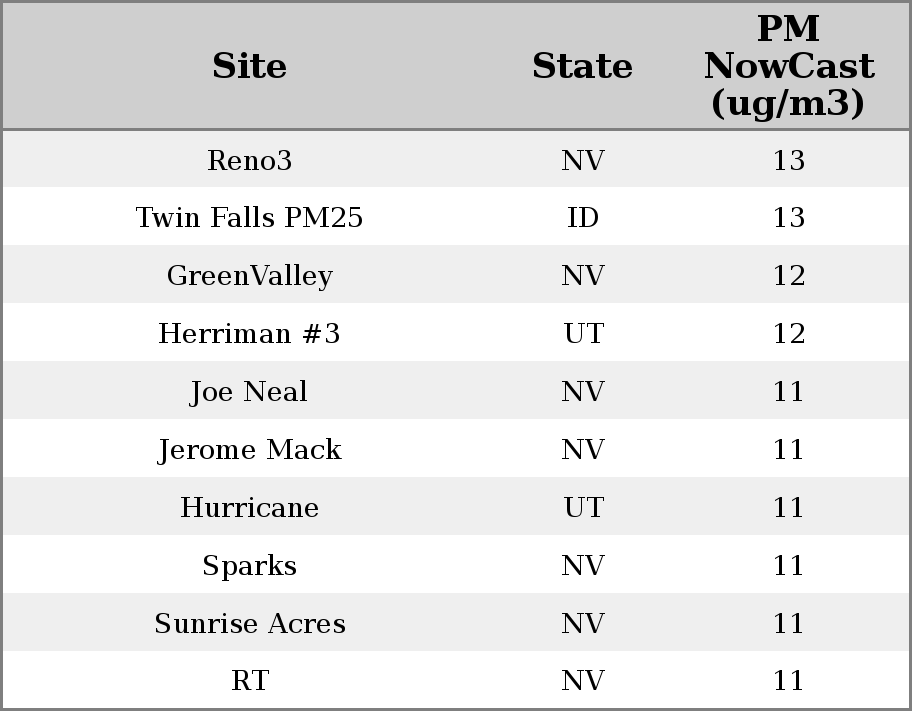The image size is (912, 711).
Task: Select the NowCast value 12 for GreenValley
Action: (x=788, y=276)
